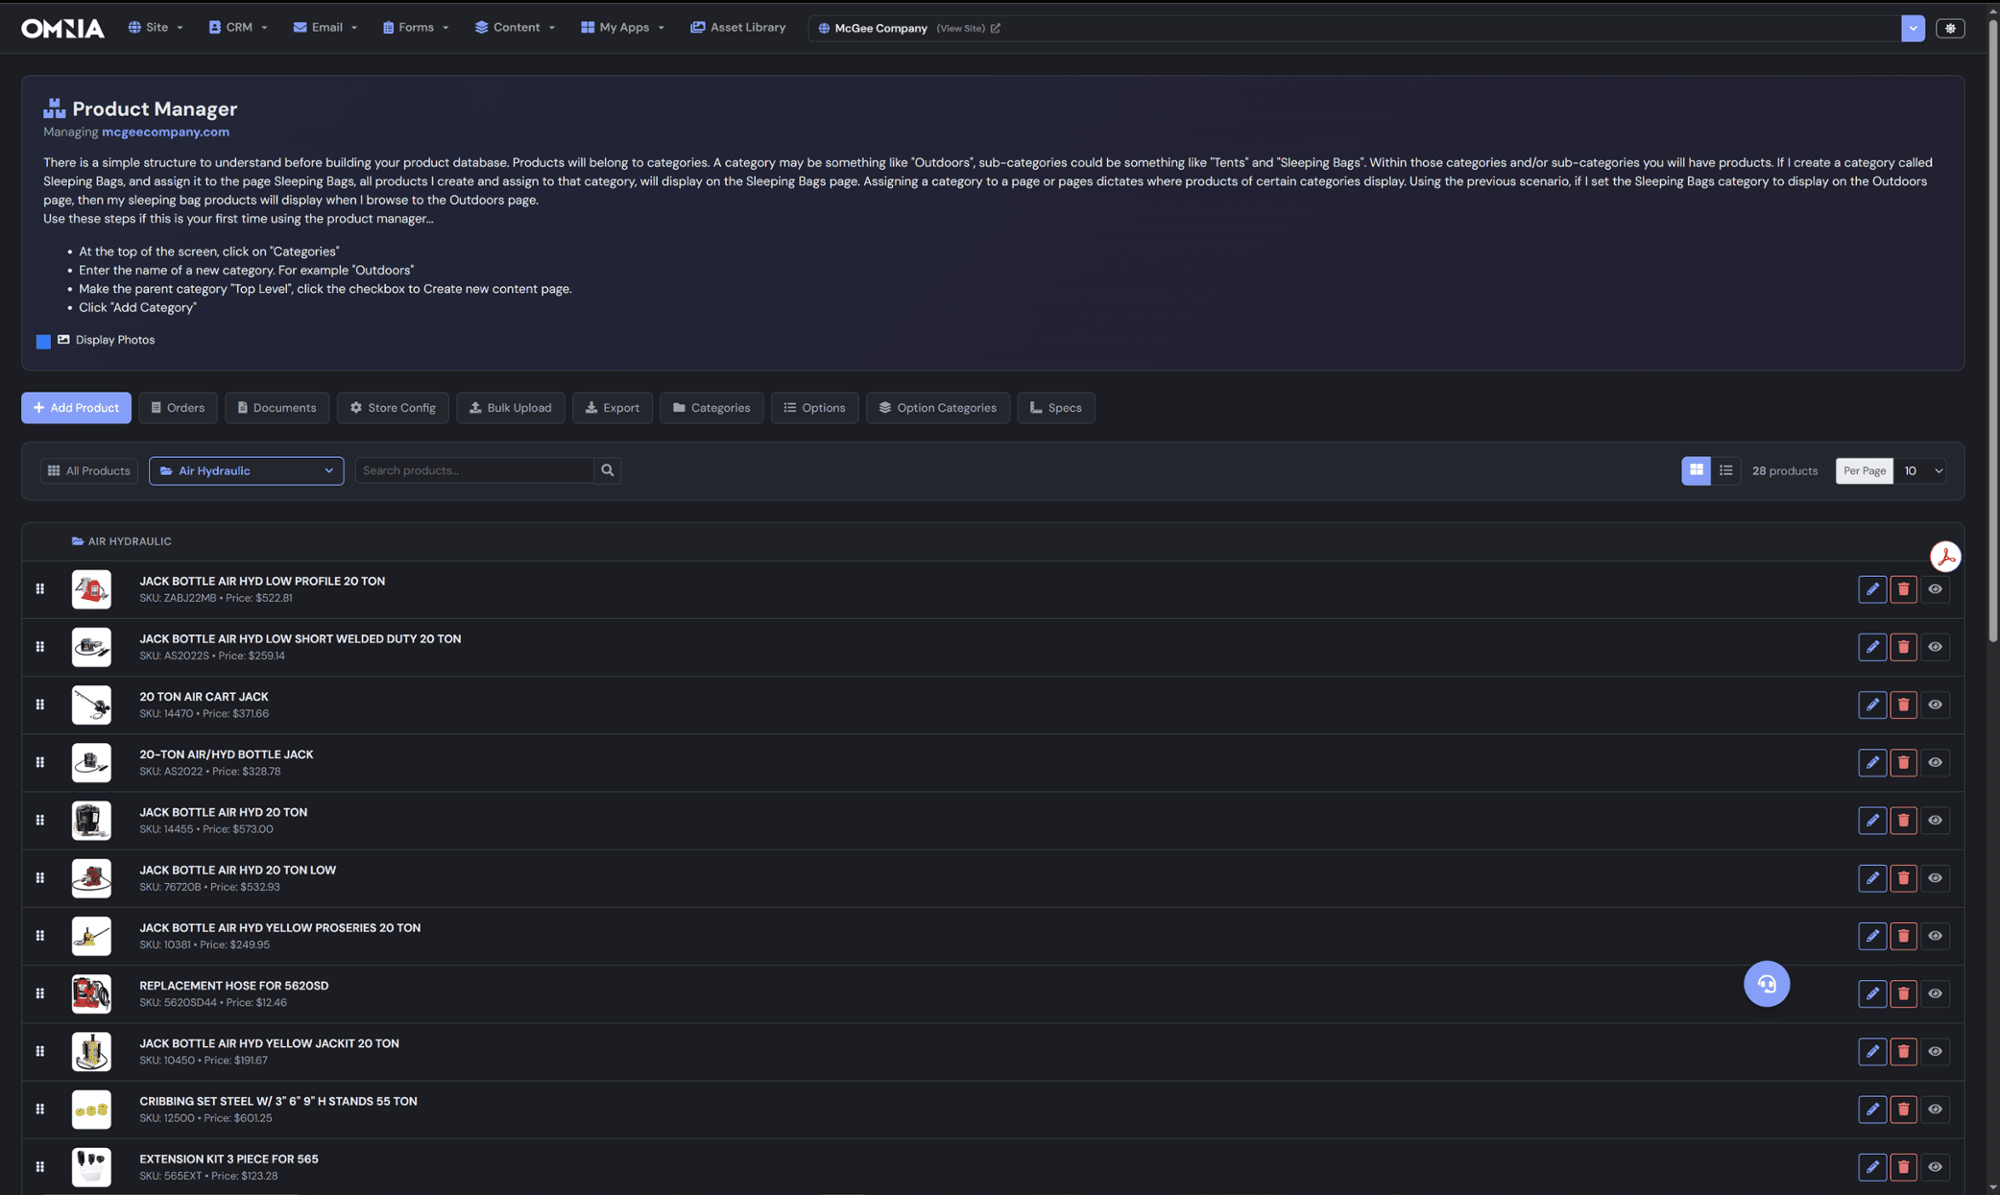Open the Asset Library
The width and height of the screenshot is (2000, 1195).
coord(738,28)
